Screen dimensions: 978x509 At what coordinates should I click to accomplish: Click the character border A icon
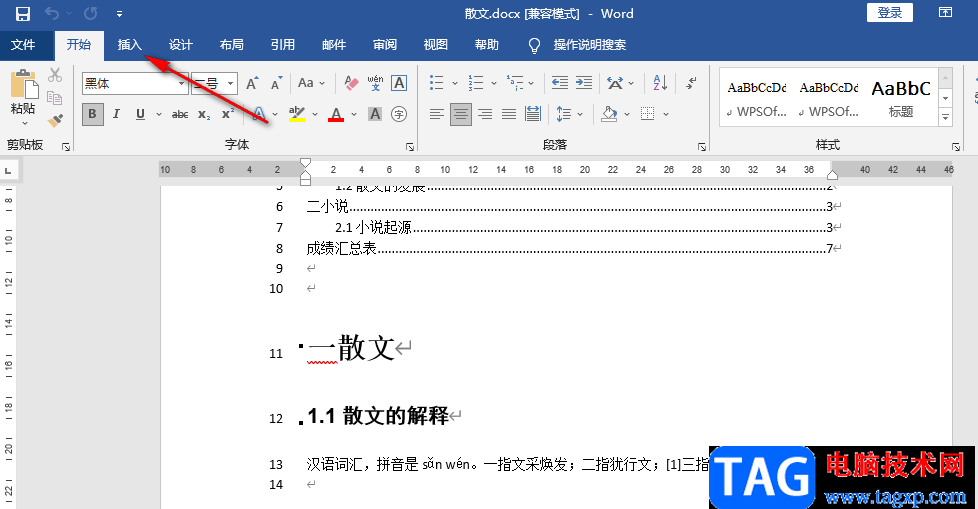pos(399,83)
